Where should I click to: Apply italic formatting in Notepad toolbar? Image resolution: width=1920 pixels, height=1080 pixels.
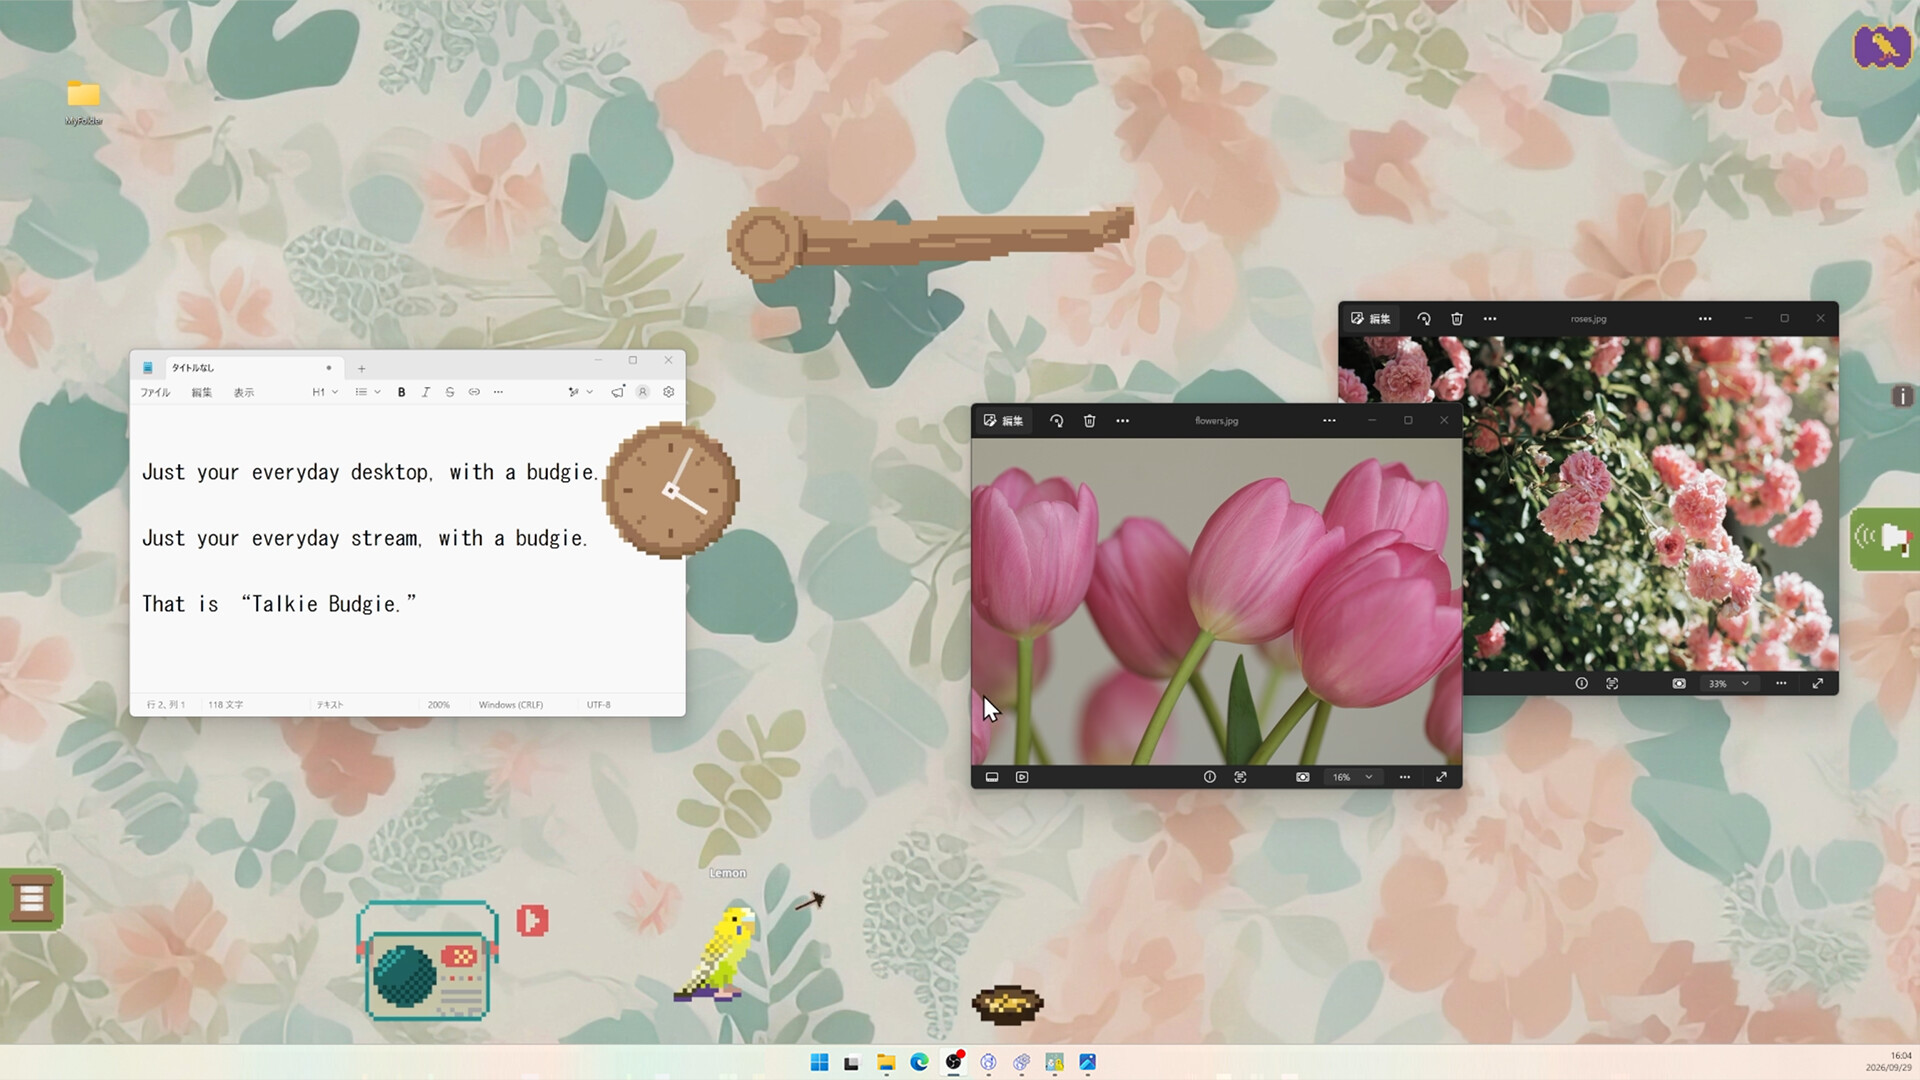(x=426, y=392)
